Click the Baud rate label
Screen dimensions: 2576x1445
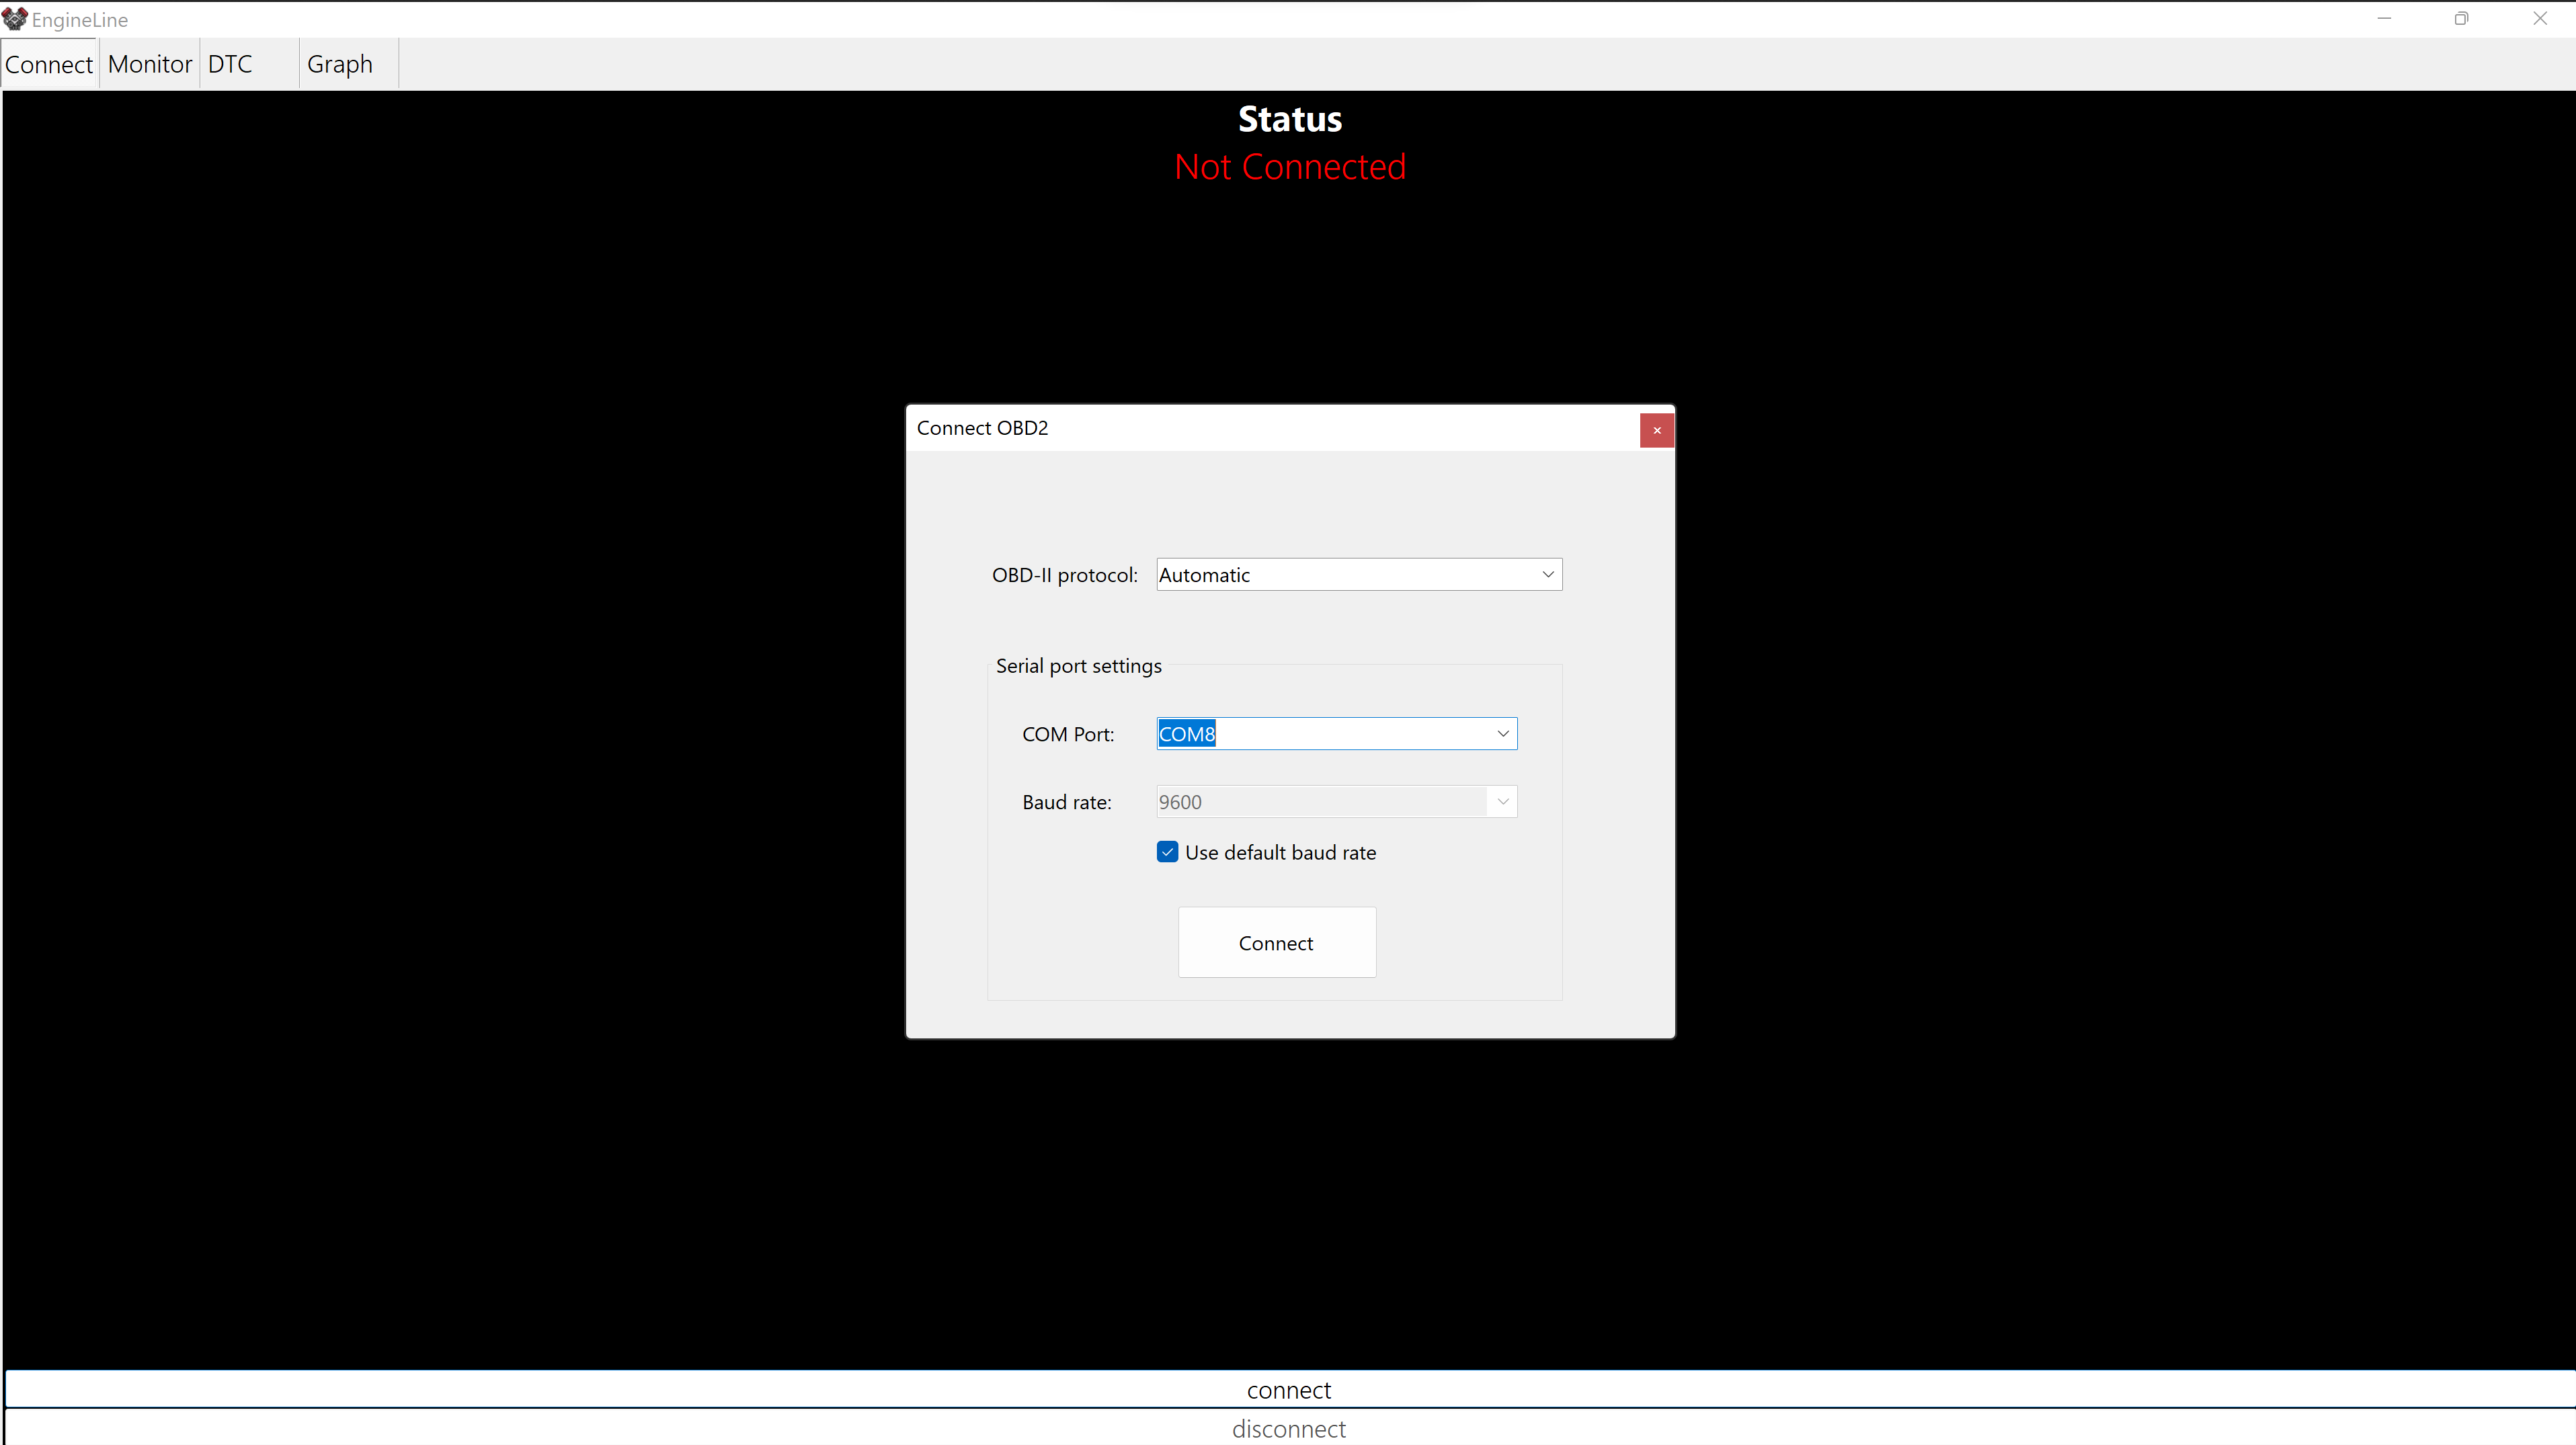coord(1067,802)
